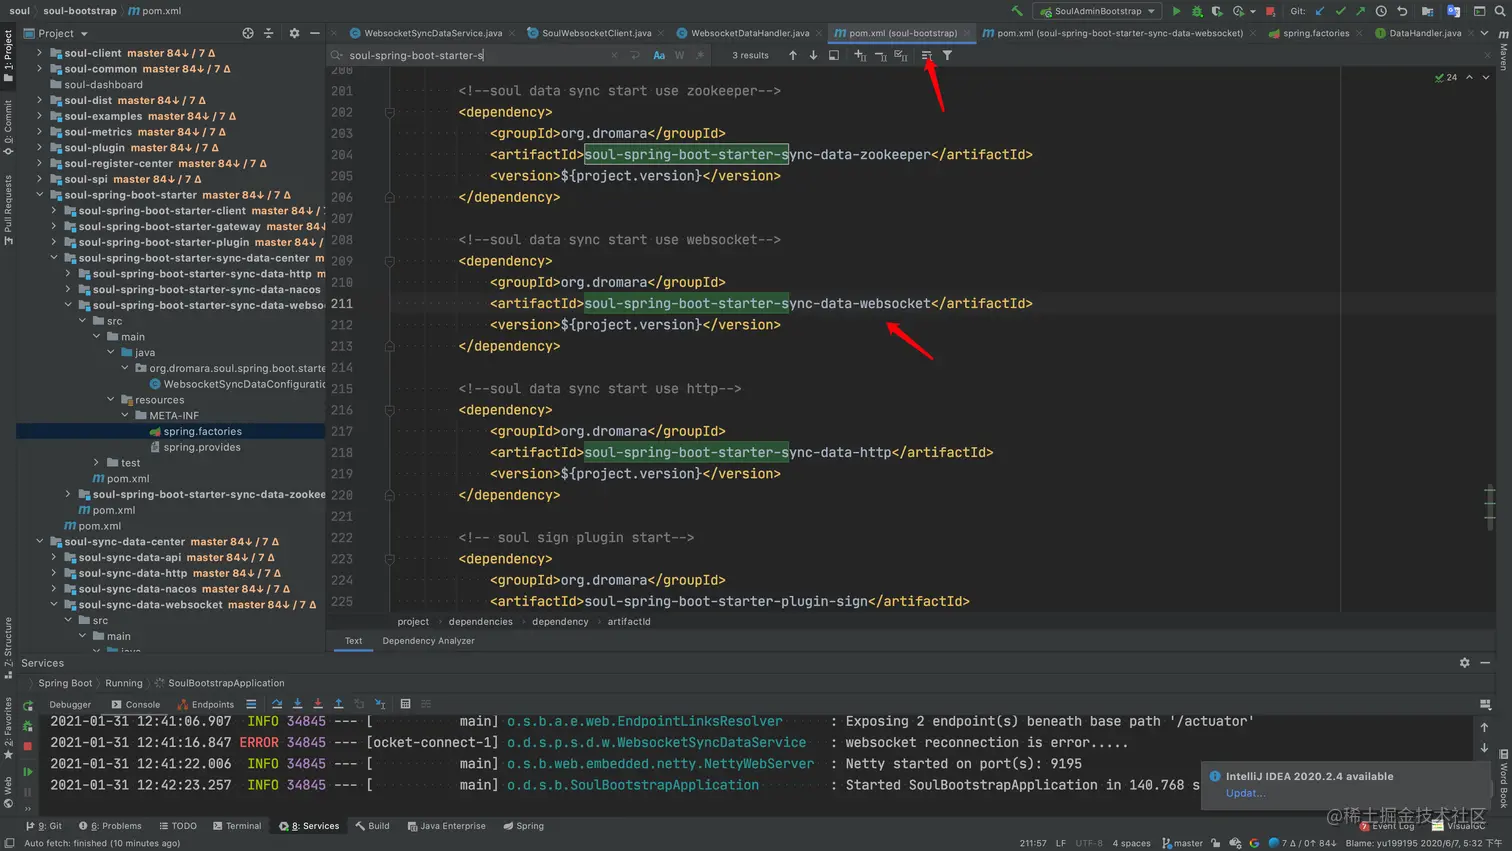Show Git history clock icon
Screen dimensions: 1512x851
tap(1381, 11)
